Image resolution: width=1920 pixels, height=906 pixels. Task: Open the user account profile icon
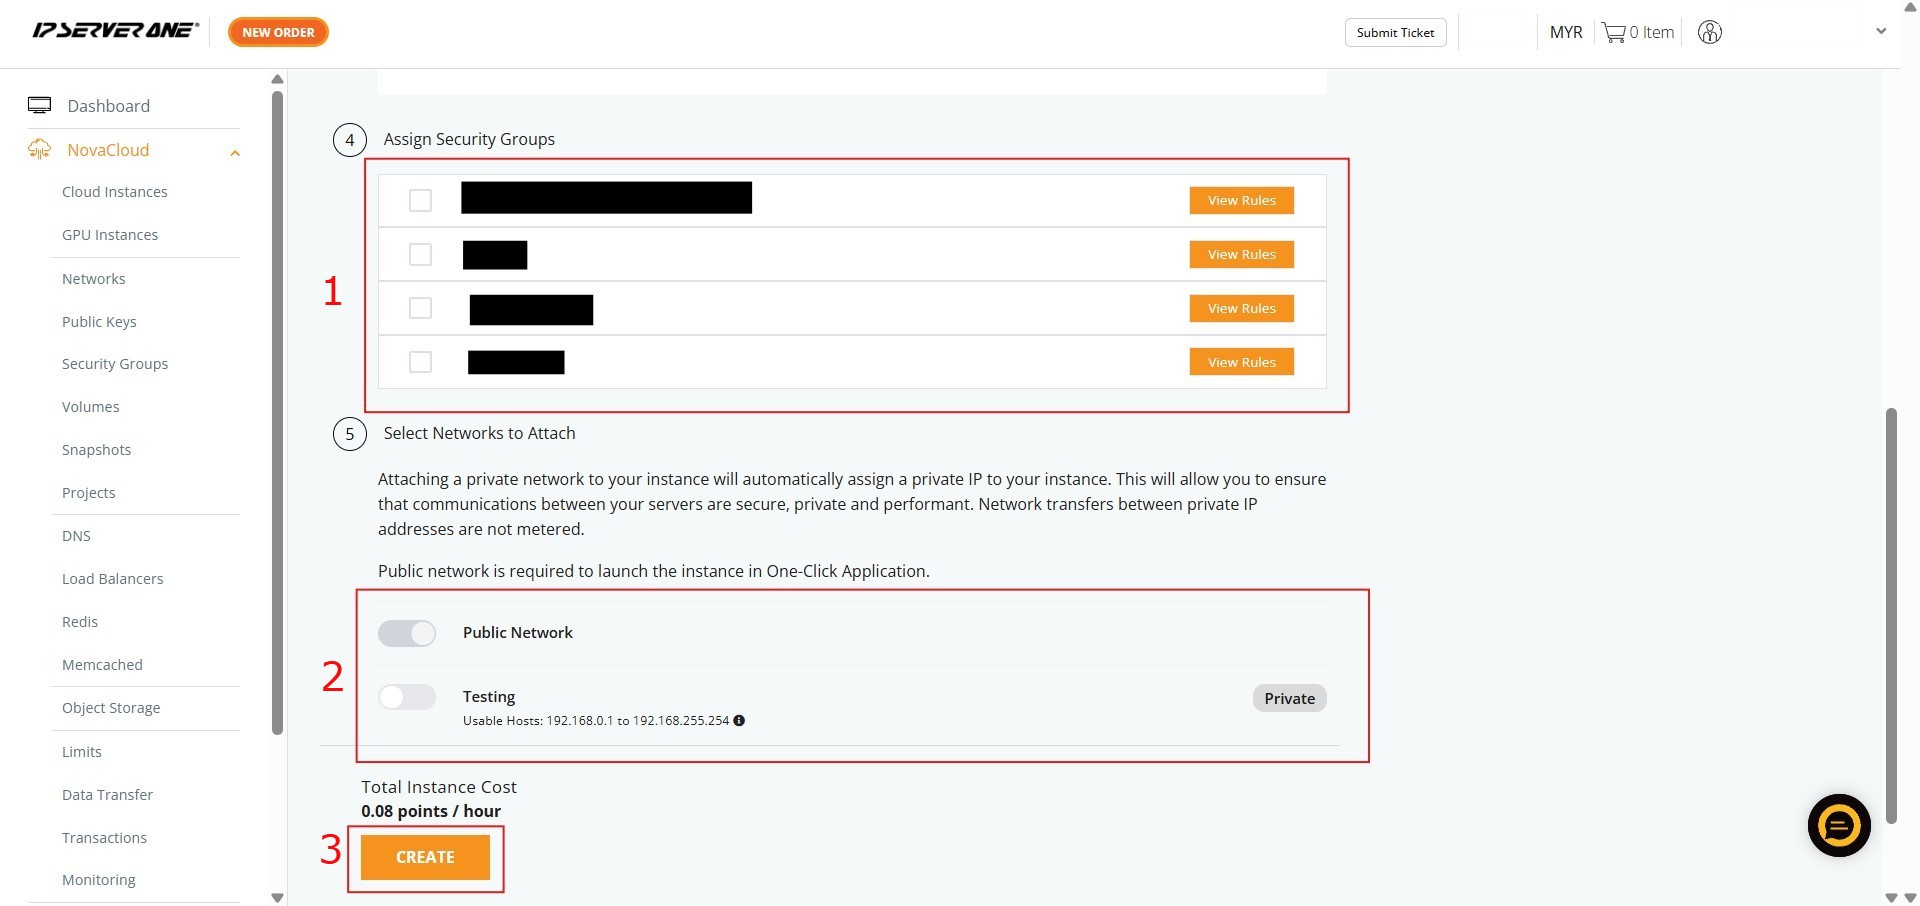[1710, 32]
